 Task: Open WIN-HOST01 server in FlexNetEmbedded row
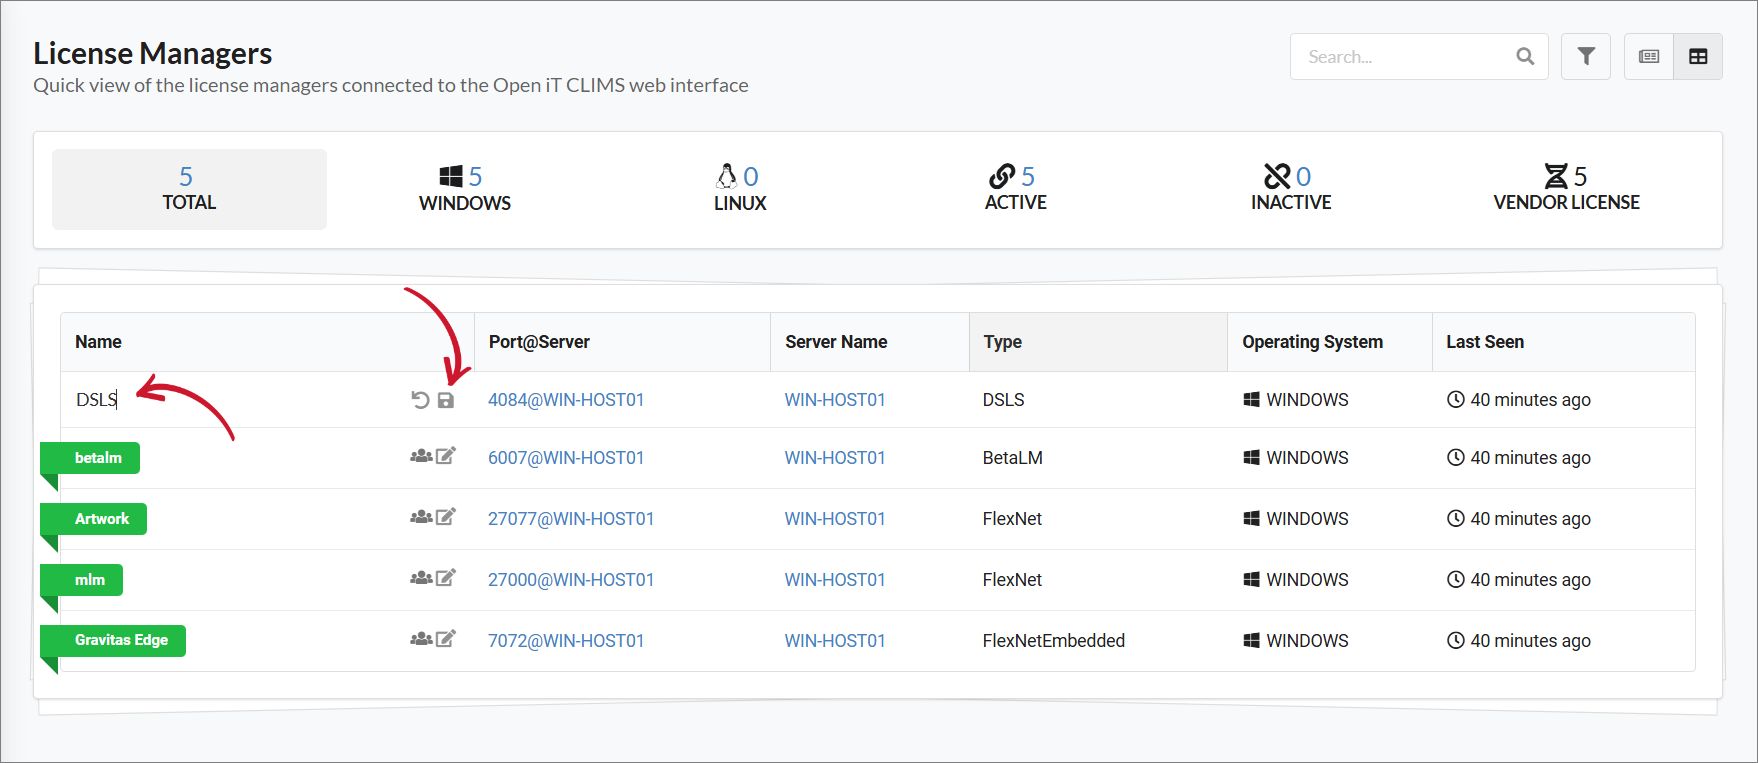pyautogui.click(x=835, y=641)
